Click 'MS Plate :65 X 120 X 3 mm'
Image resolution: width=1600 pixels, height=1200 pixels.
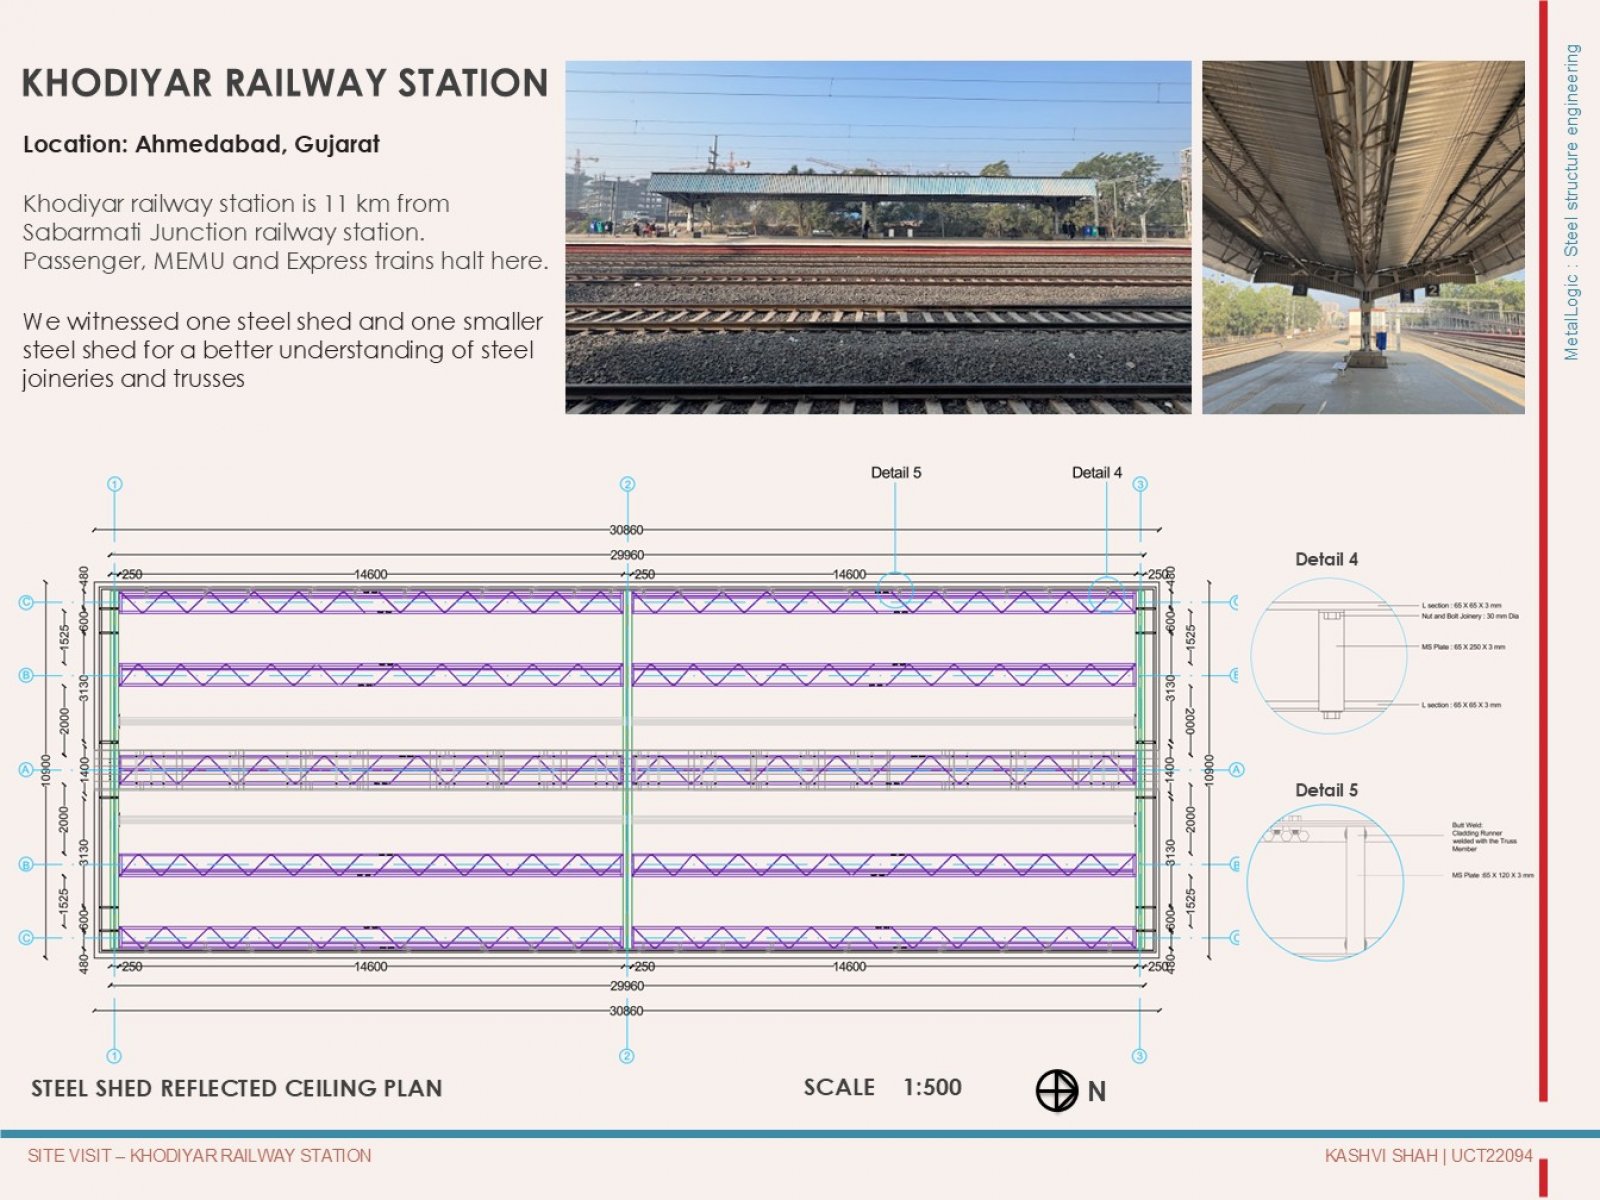pos(1493,875)
